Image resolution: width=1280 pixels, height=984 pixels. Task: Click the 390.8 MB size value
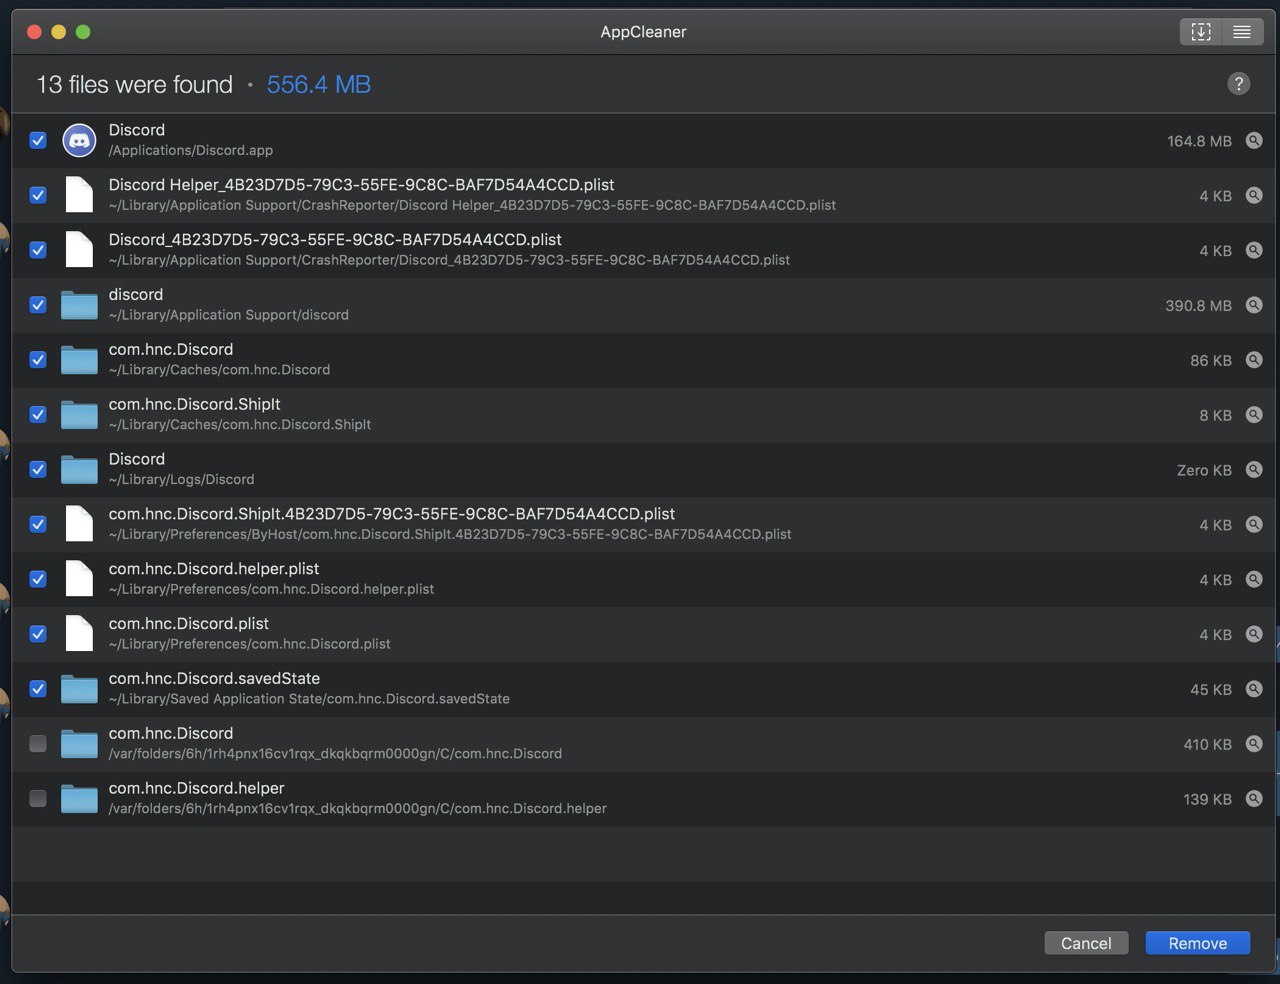1198,306
